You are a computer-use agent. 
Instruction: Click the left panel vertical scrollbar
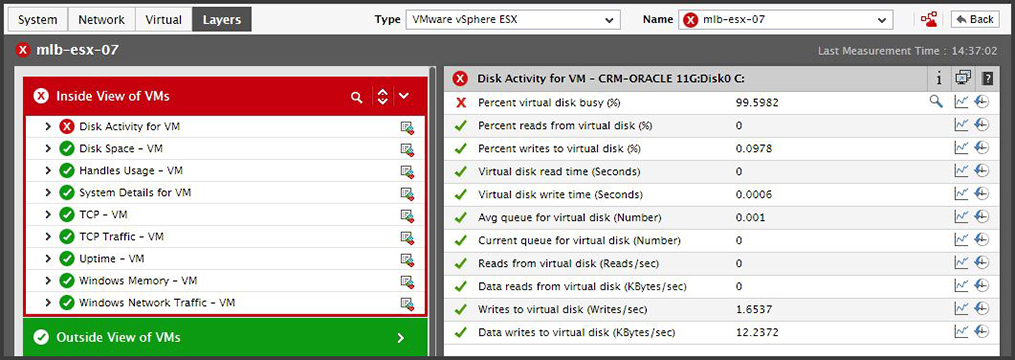432,210
